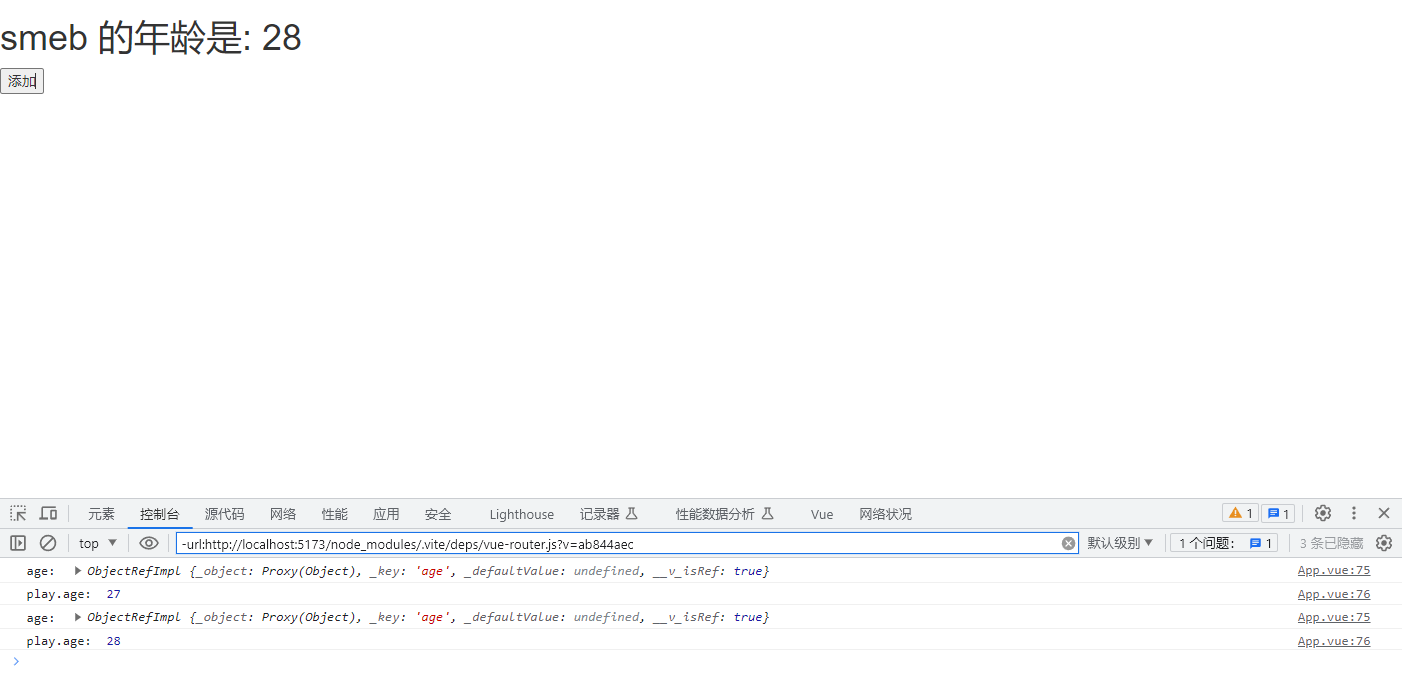Select the 控制台 tab

click(160, 514)
